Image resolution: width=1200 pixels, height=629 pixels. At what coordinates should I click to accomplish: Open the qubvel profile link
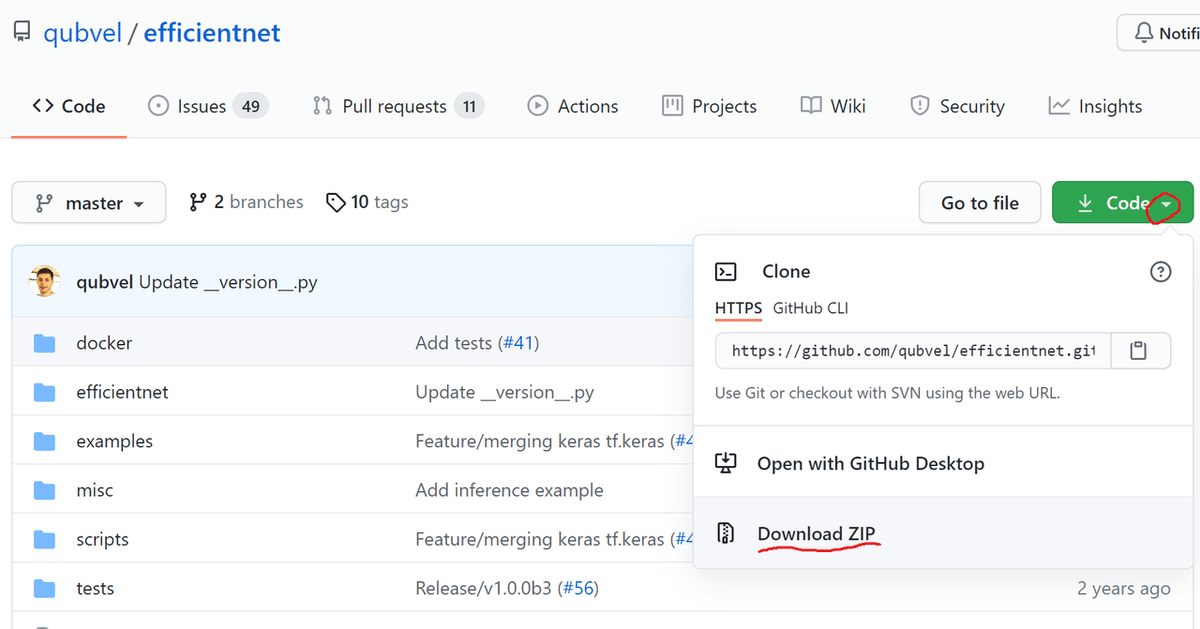(83, 32)
